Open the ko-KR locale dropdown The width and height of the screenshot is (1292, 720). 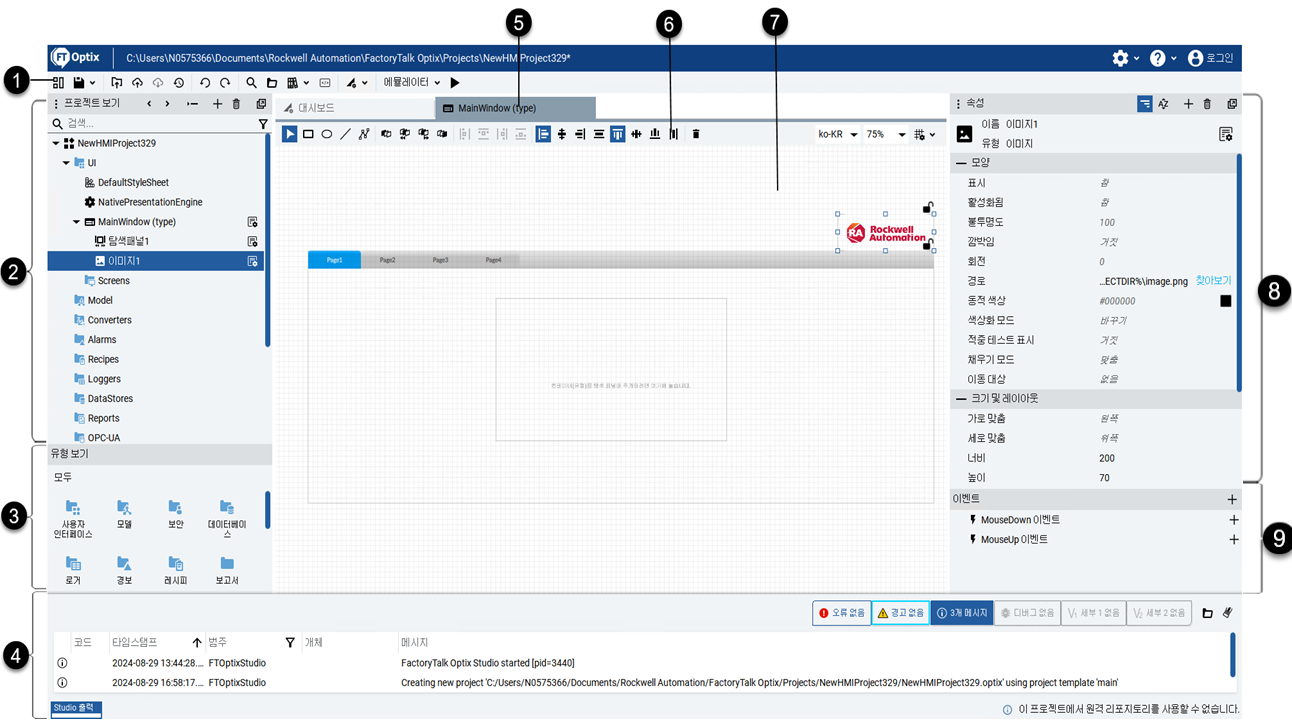click(838, 134)
